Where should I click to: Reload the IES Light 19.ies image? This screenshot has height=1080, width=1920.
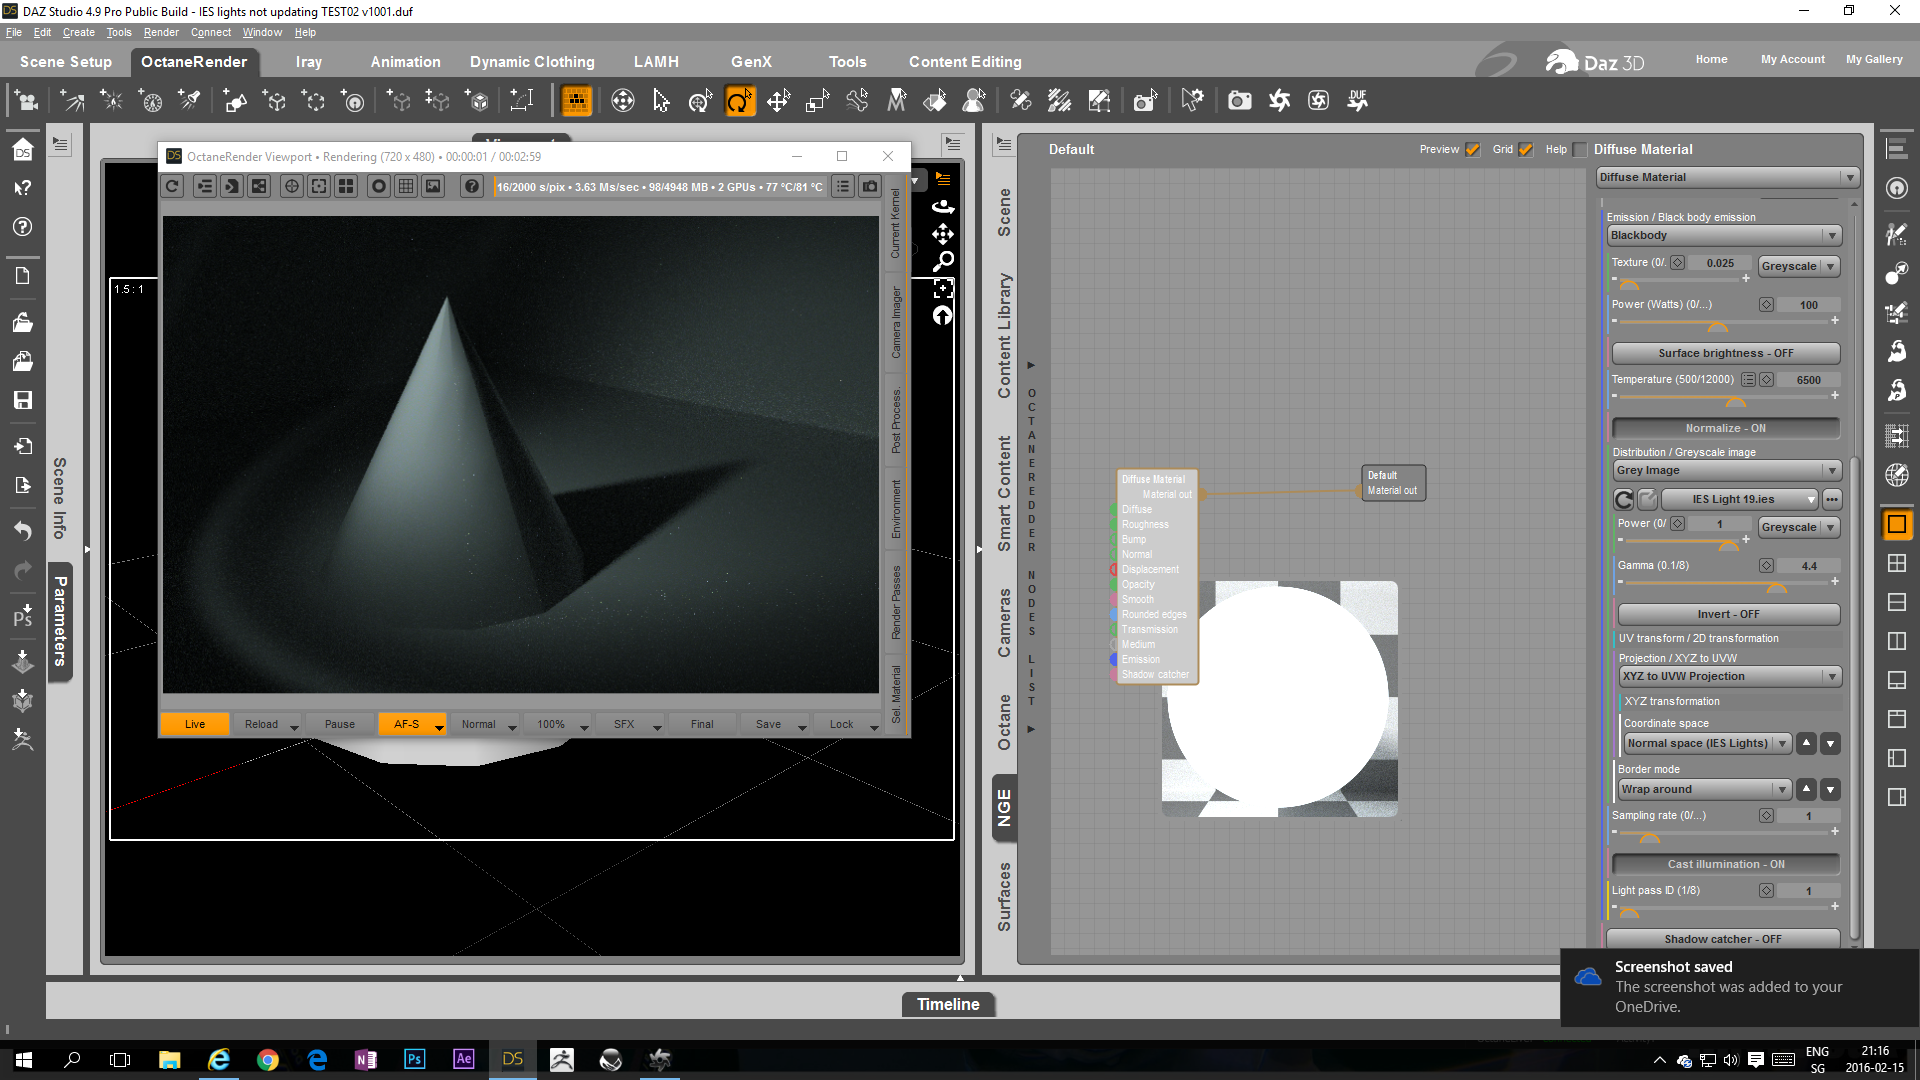[1624, 499]
